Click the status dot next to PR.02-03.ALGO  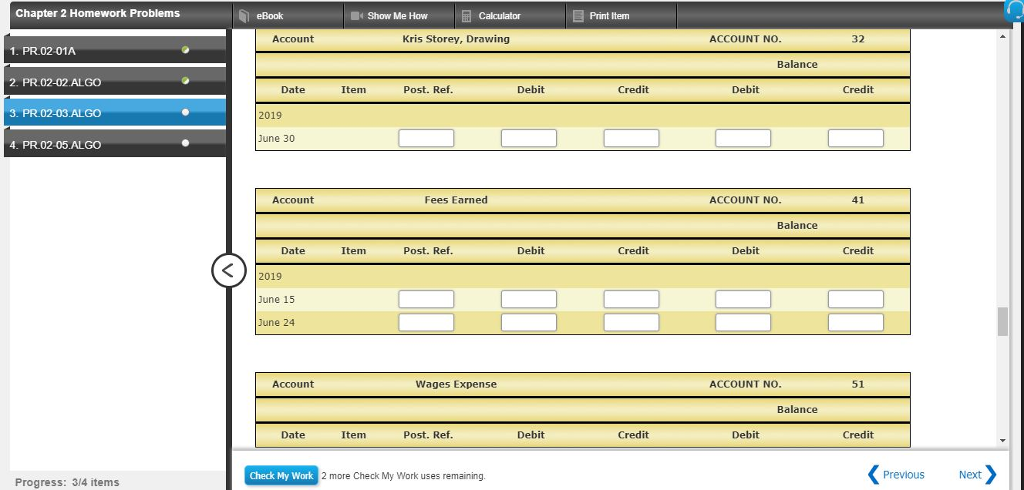coord(185,112)
